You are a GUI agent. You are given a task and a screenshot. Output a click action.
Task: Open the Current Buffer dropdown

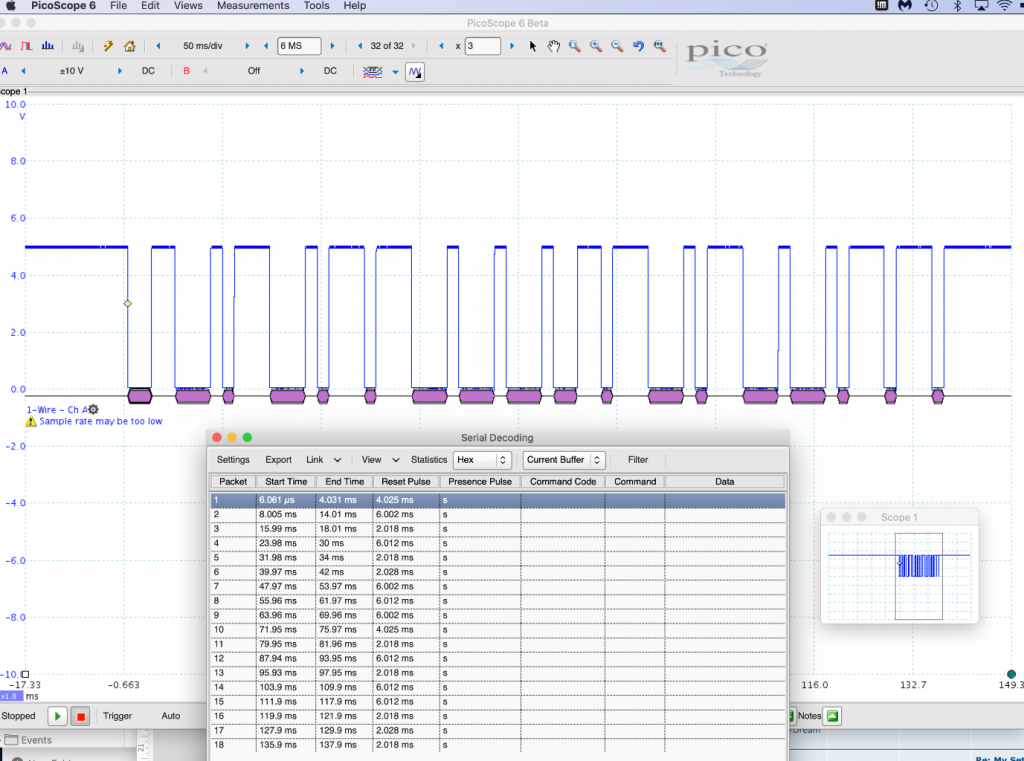coord(564,460)
